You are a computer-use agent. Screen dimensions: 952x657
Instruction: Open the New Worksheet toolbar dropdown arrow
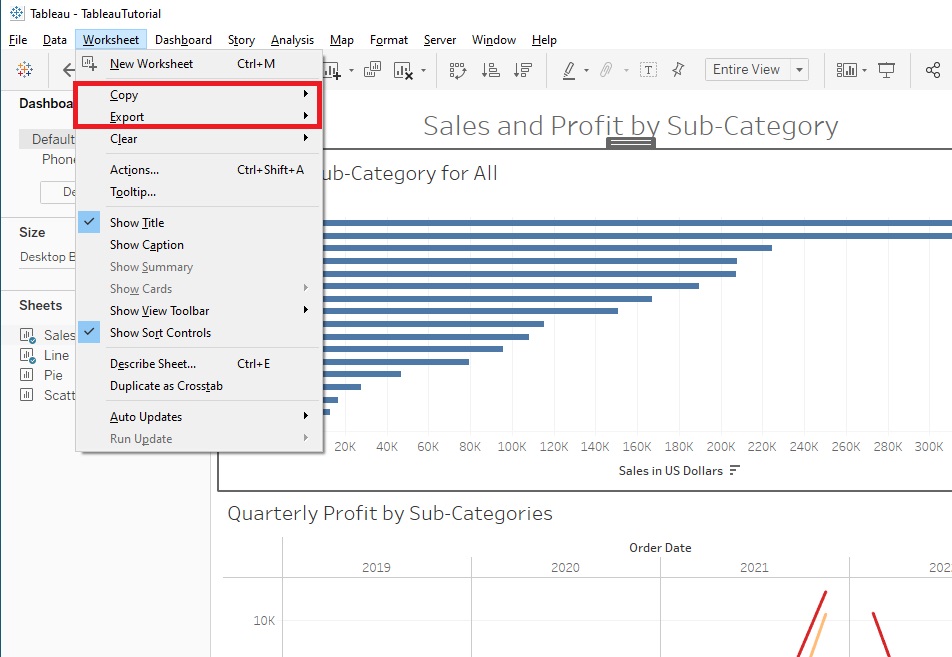coord(352,70)
